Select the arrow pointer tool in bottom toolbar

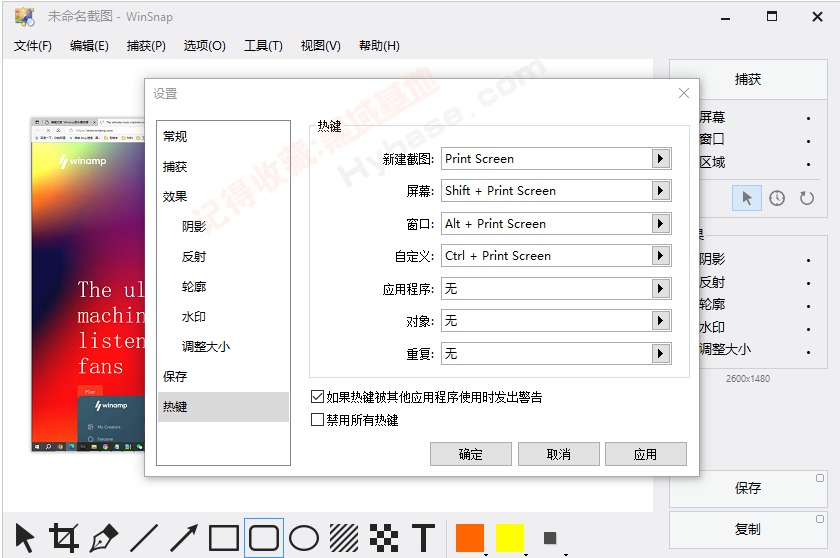point(25,538)
